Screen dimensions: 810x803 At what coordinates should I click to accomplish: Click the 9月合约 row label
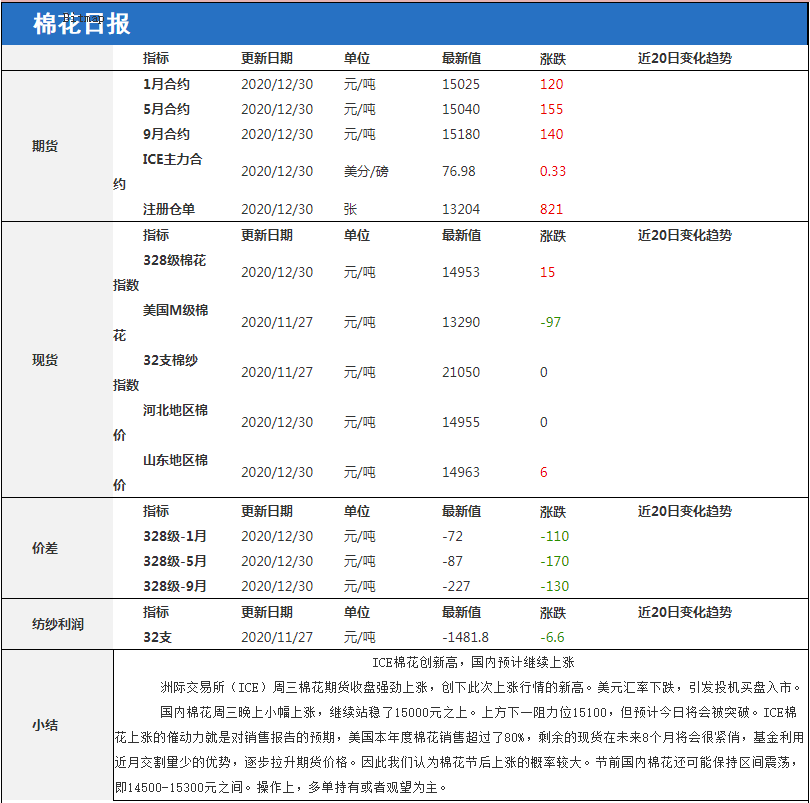(166, 134)
